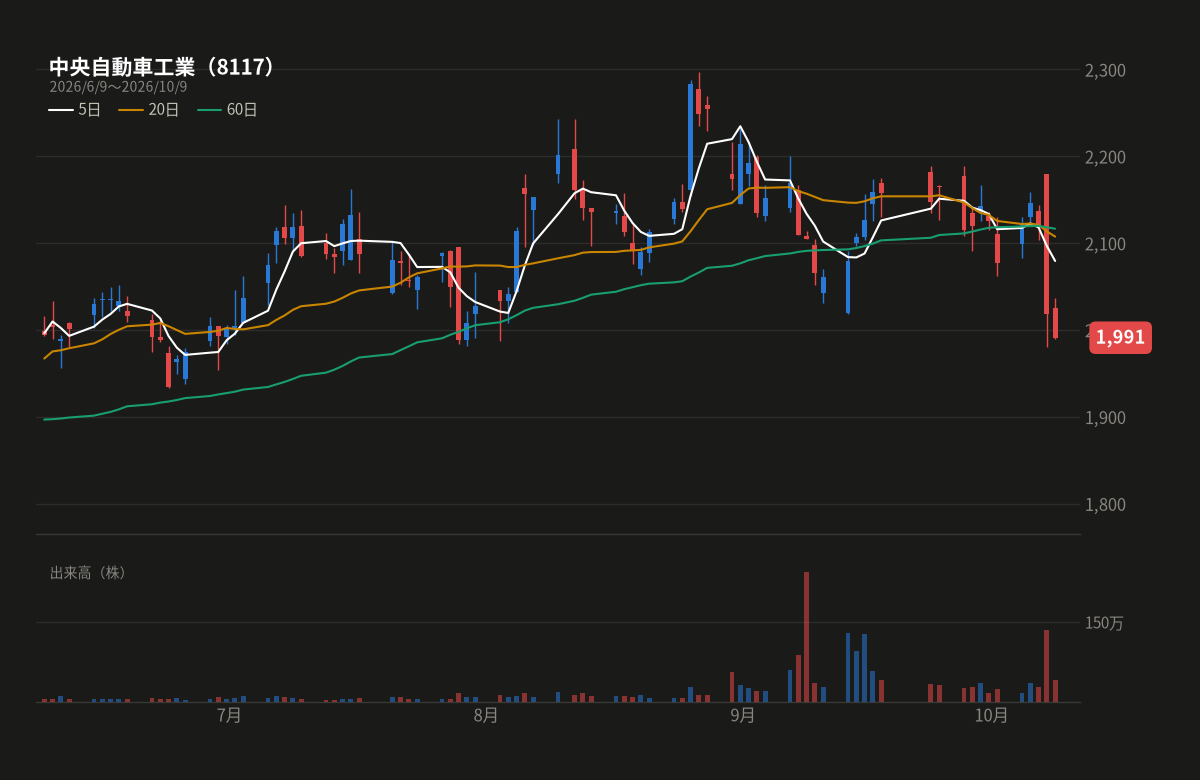Toggle the 20日 moving average legend
Image resolution: width=1200 pixels, height=780 pixels.
pyautogui.click(x=149, y=110)
